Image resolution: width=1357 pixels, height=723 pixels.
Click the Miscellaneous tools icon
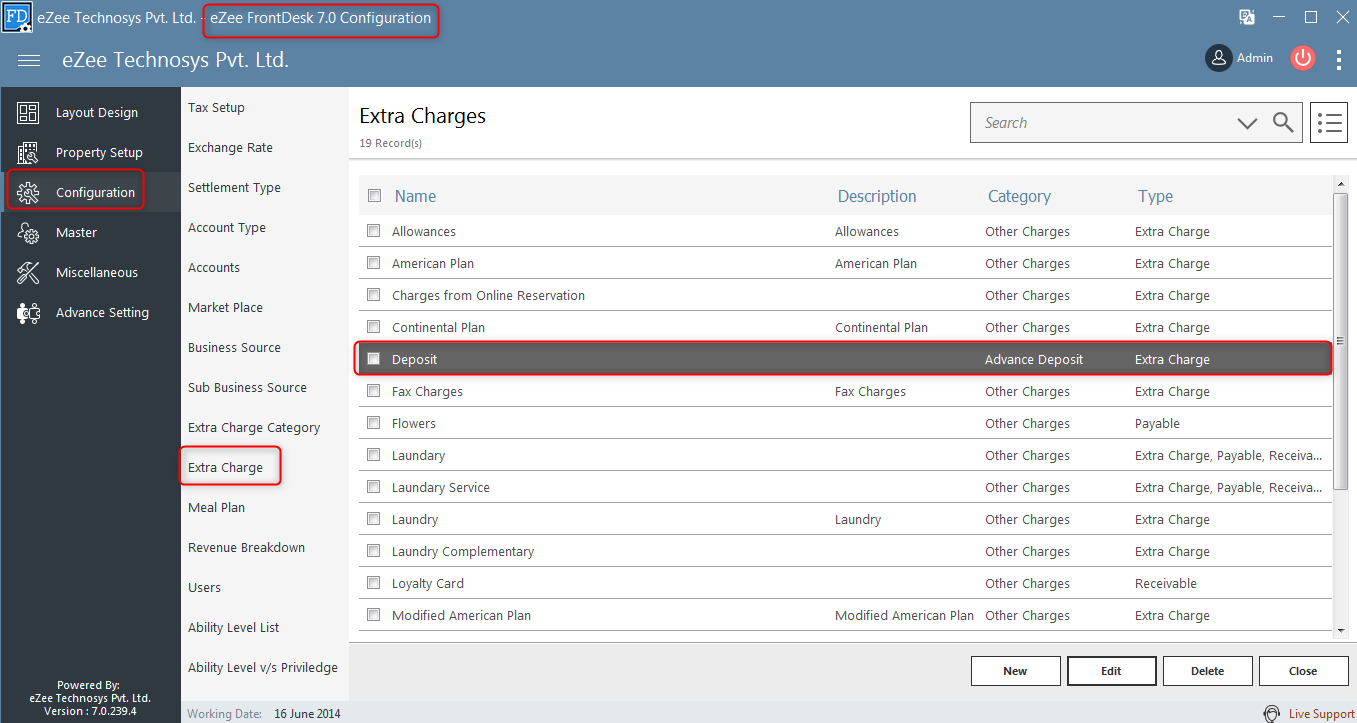click(x=28, y=273)
